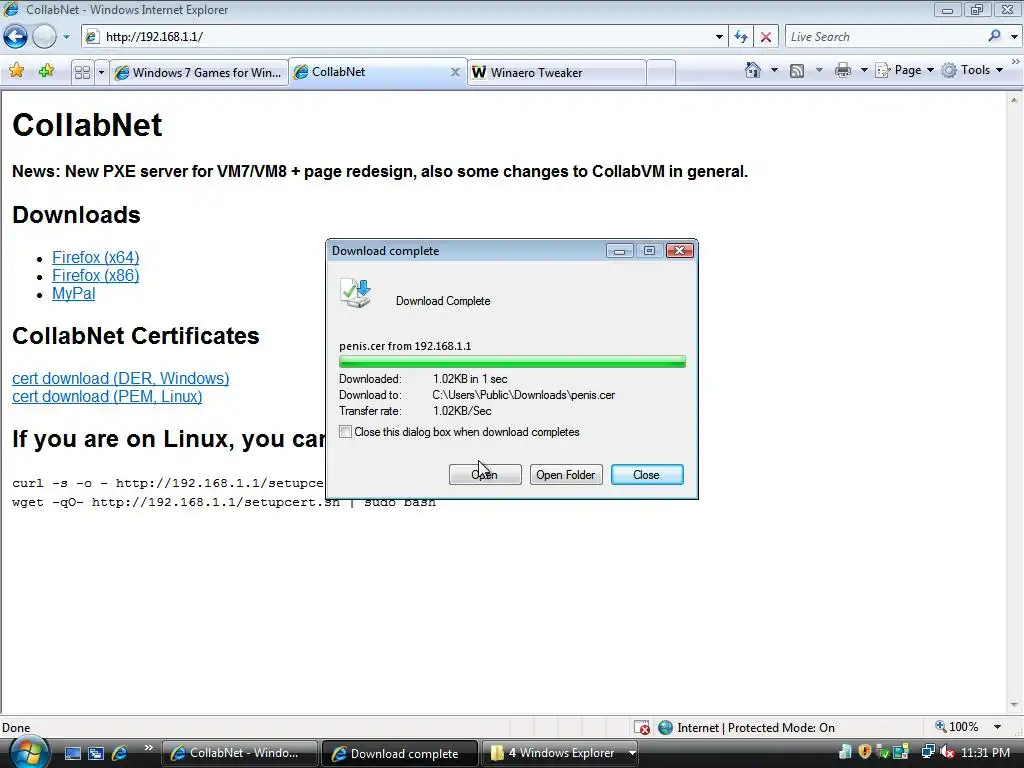Click the RSS feeds icon

tap(797, 71)
